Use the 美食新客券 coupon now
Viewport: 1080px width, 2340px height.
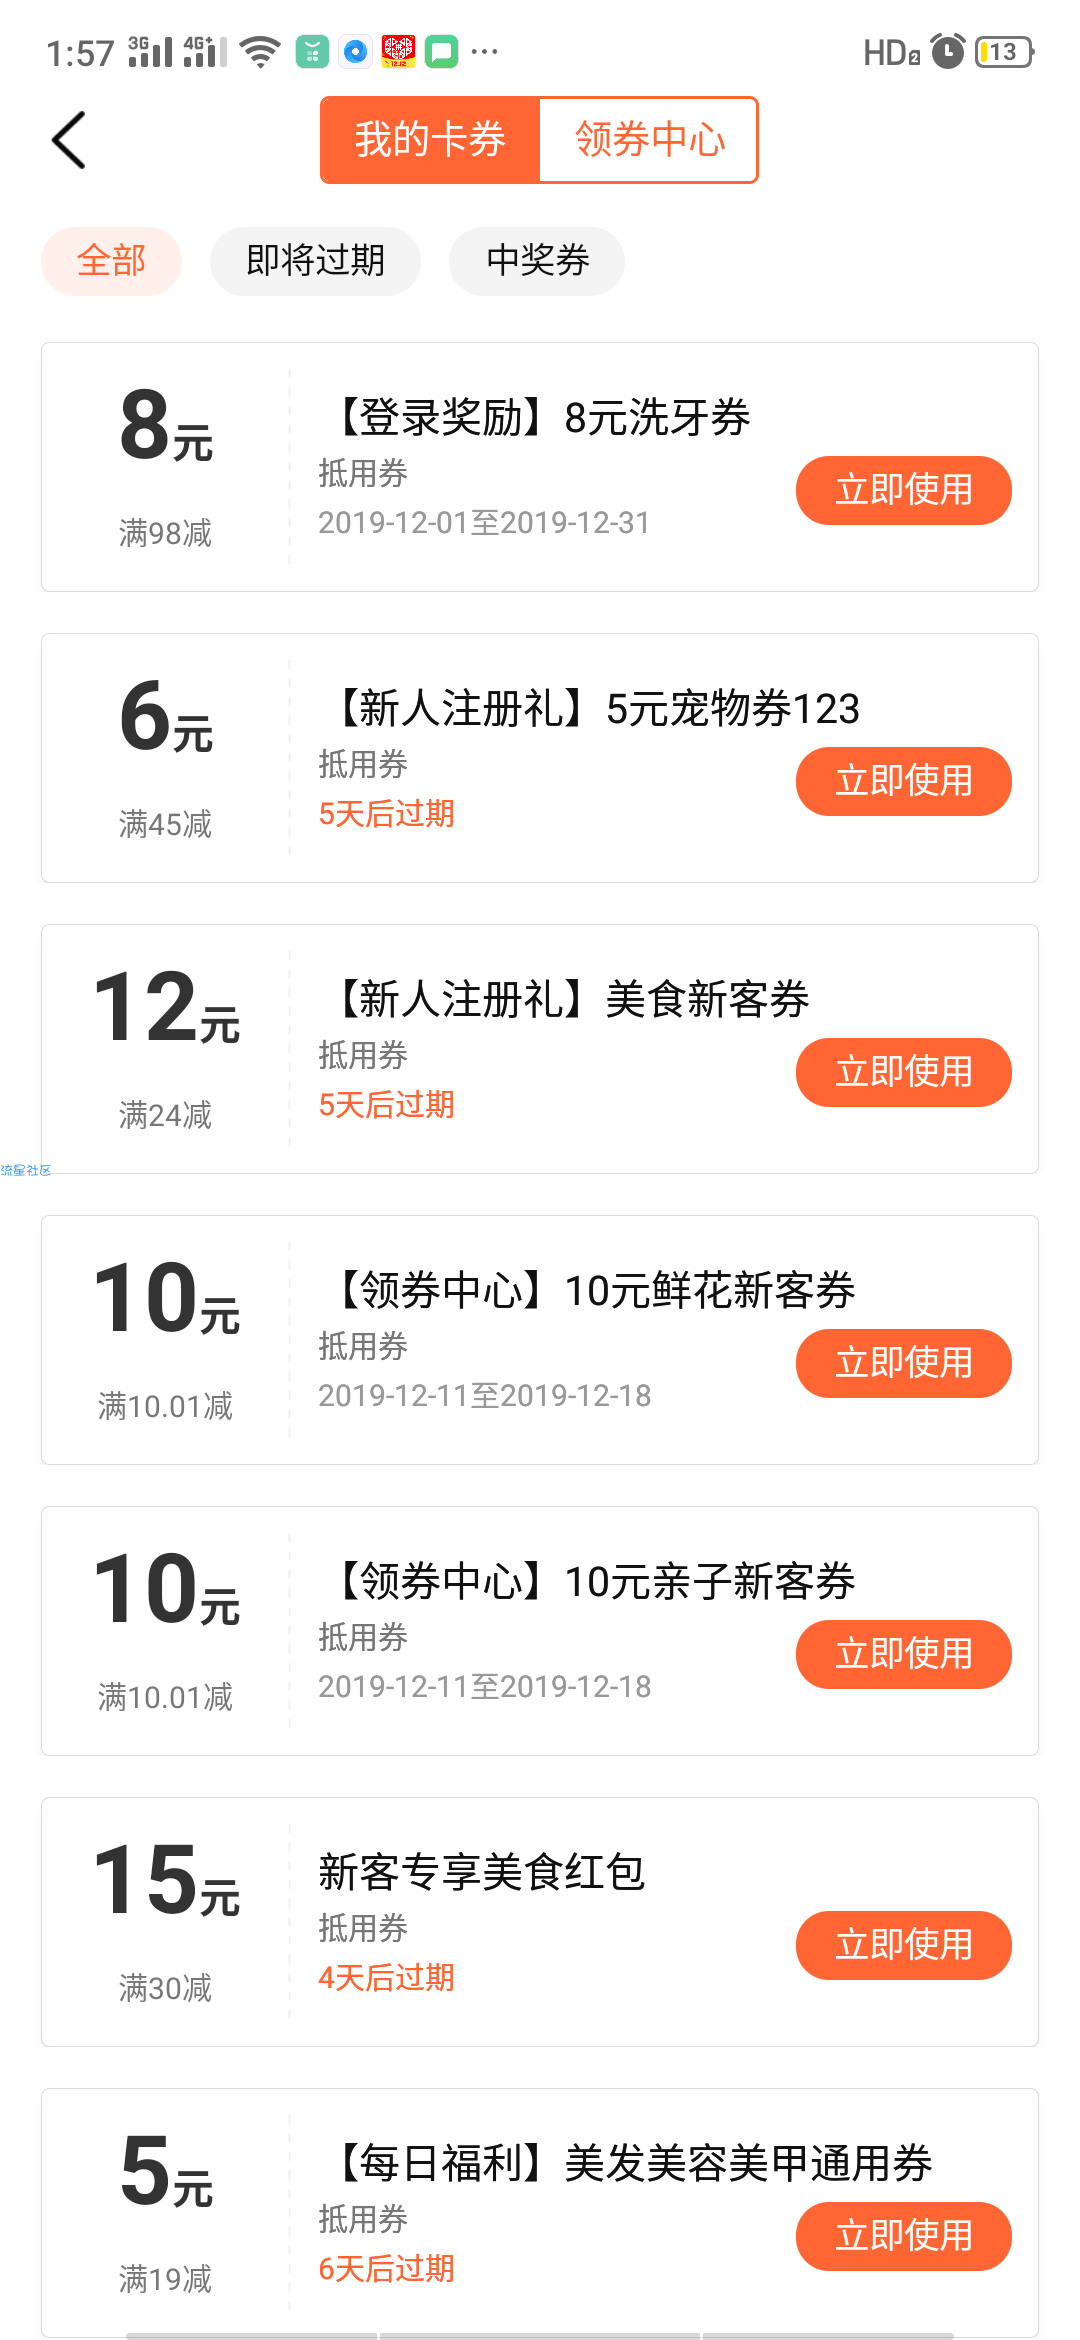904,1072
